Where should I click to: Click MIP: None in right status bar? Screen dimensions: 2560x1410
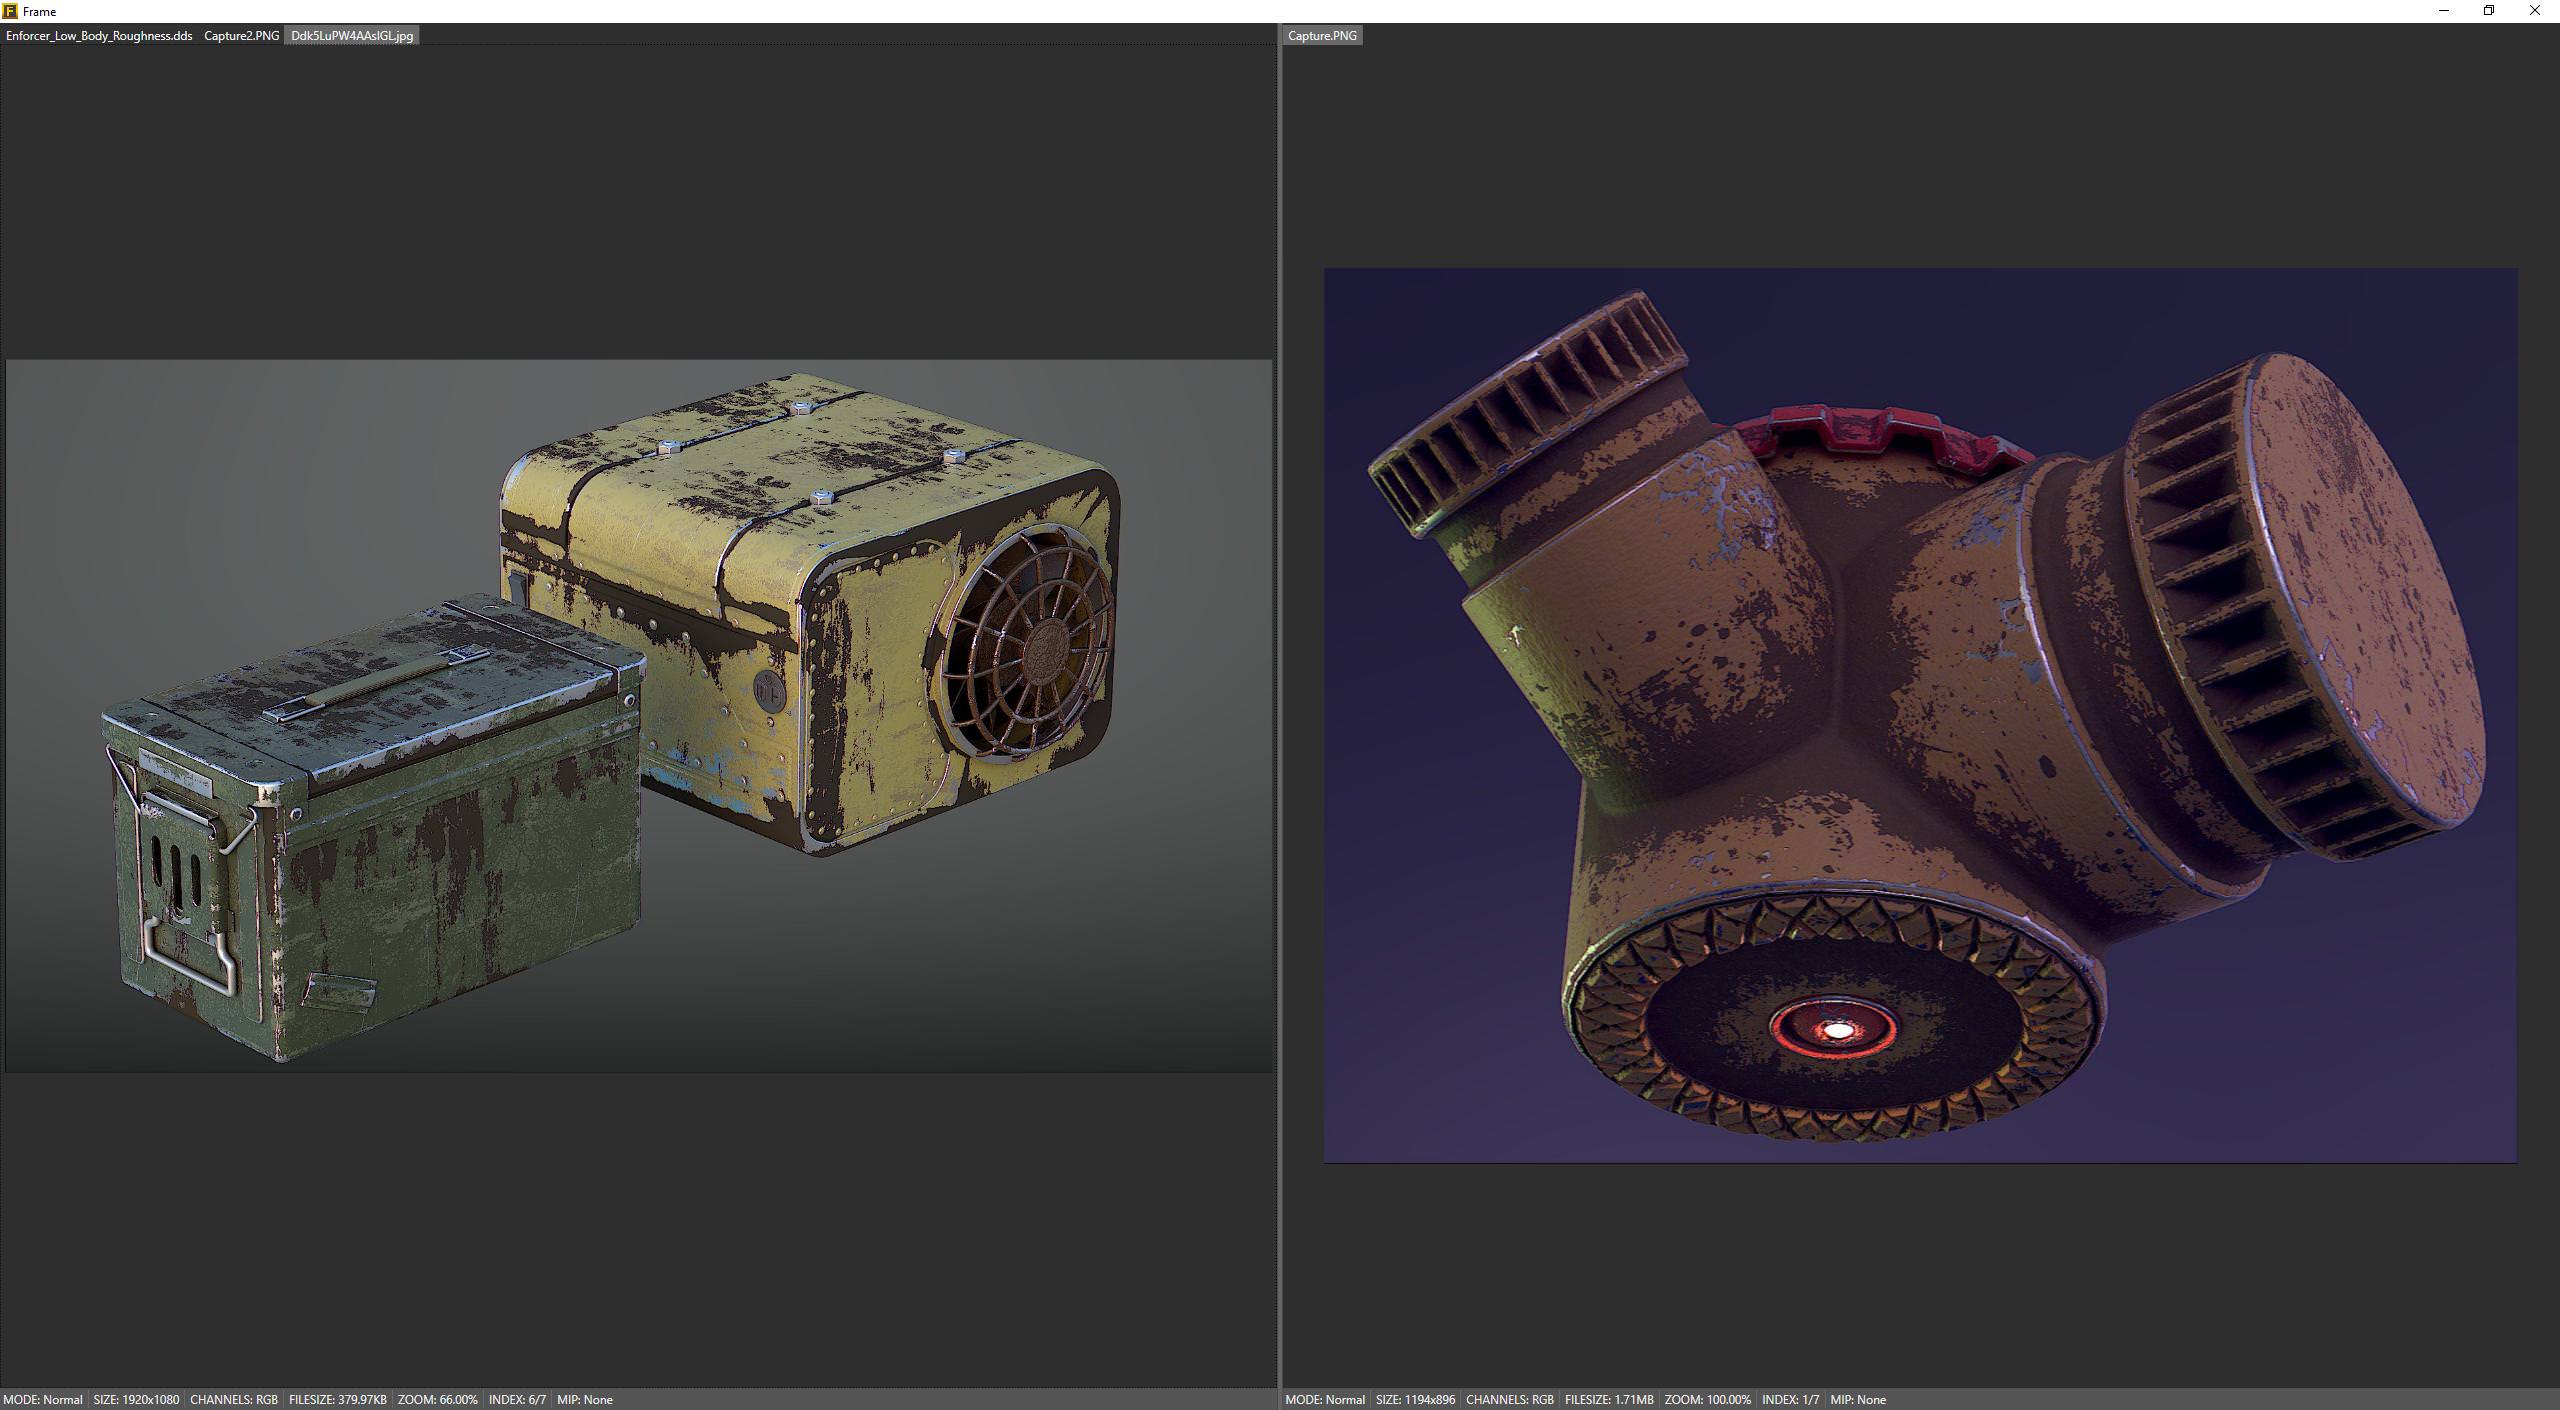tap(1857, 1399)
